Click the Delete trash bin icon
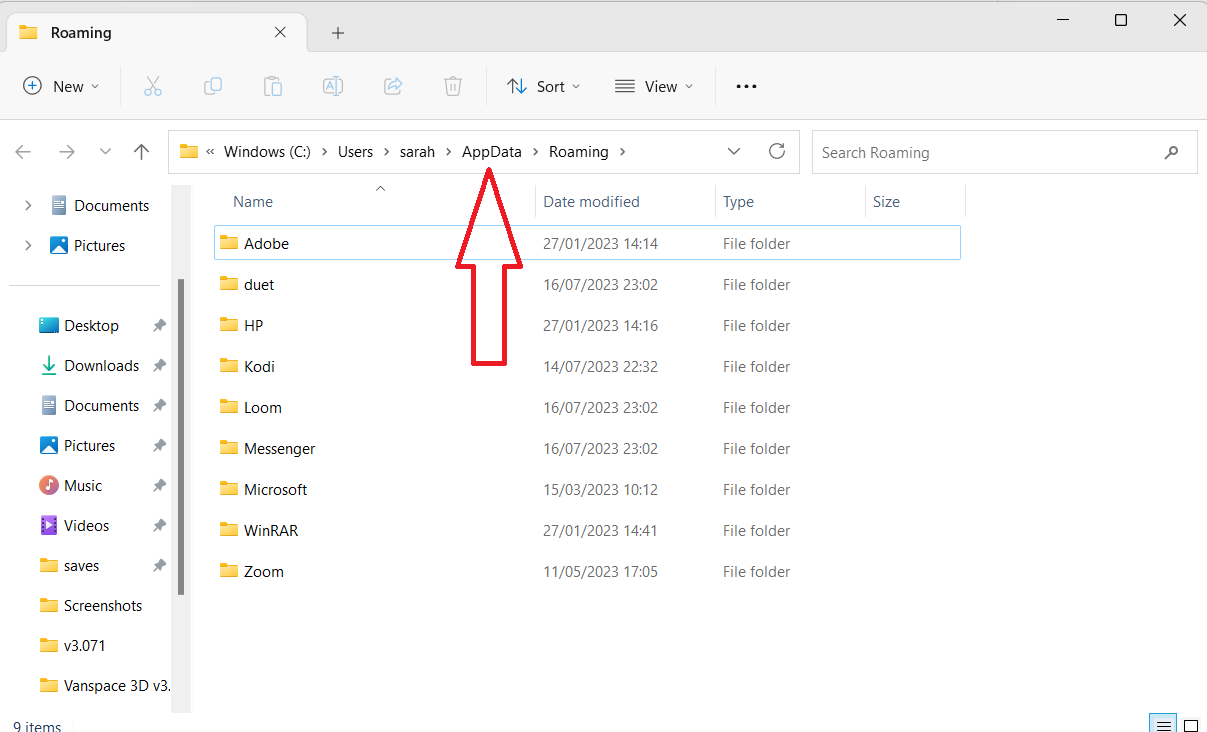1207x732 pixels. (453, 87)
